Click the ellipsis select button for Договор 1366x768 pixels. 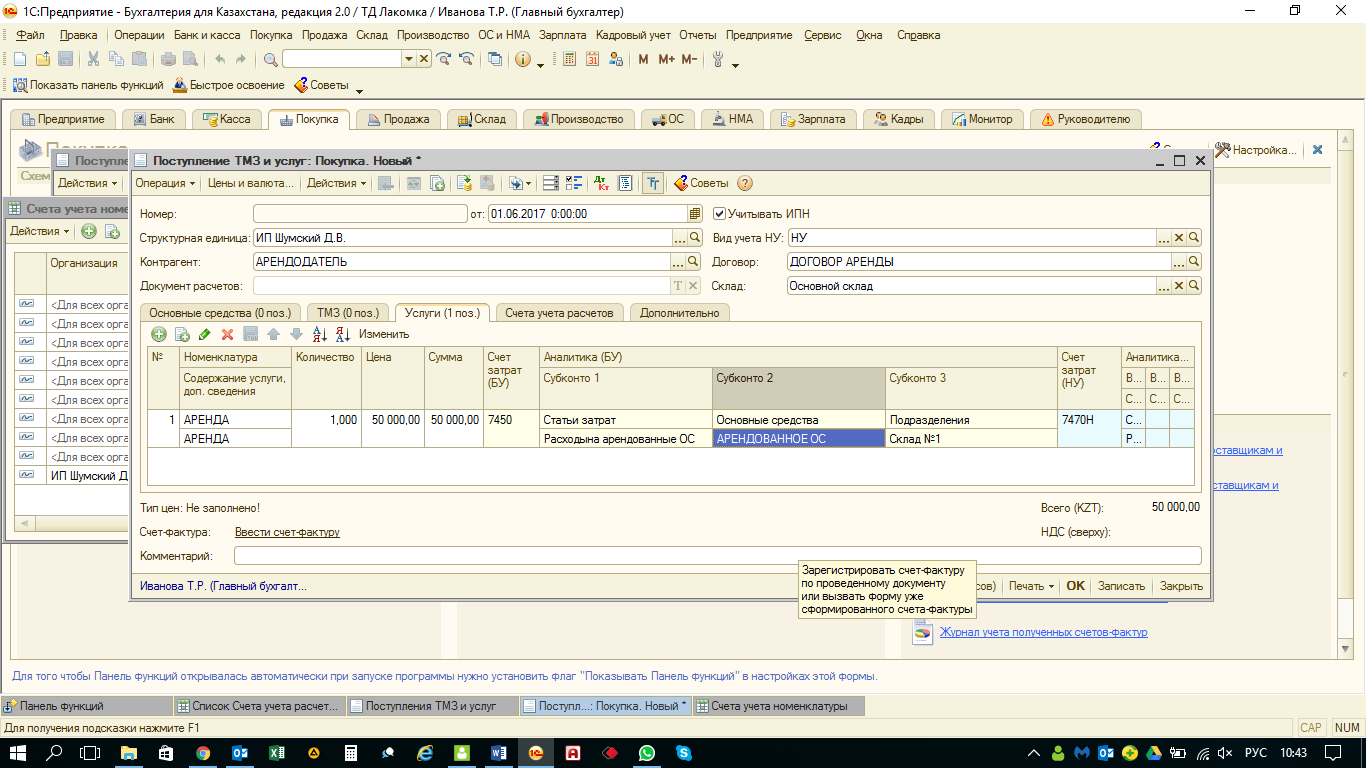tap(1179, 261)
